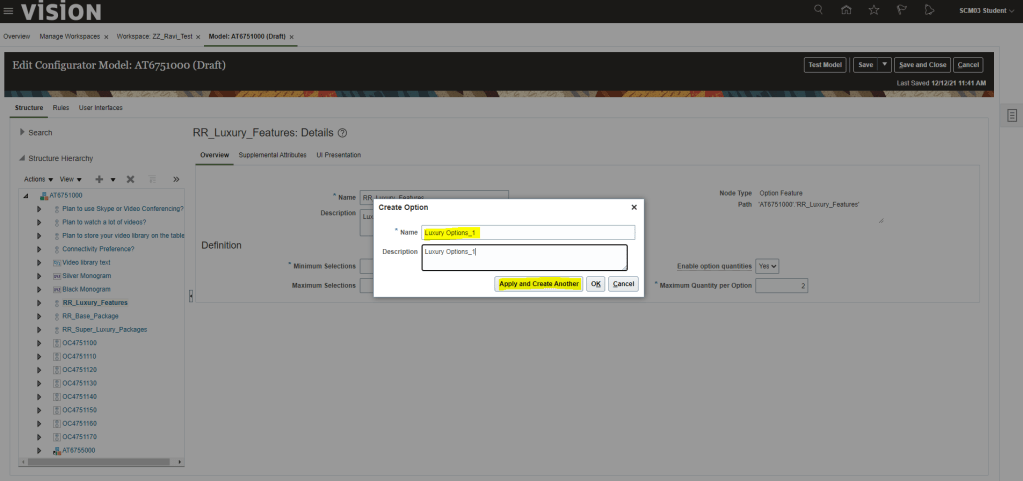Open the Save button dropdown arrow
The image size is (1023, 481).
(x=885, y=65)
